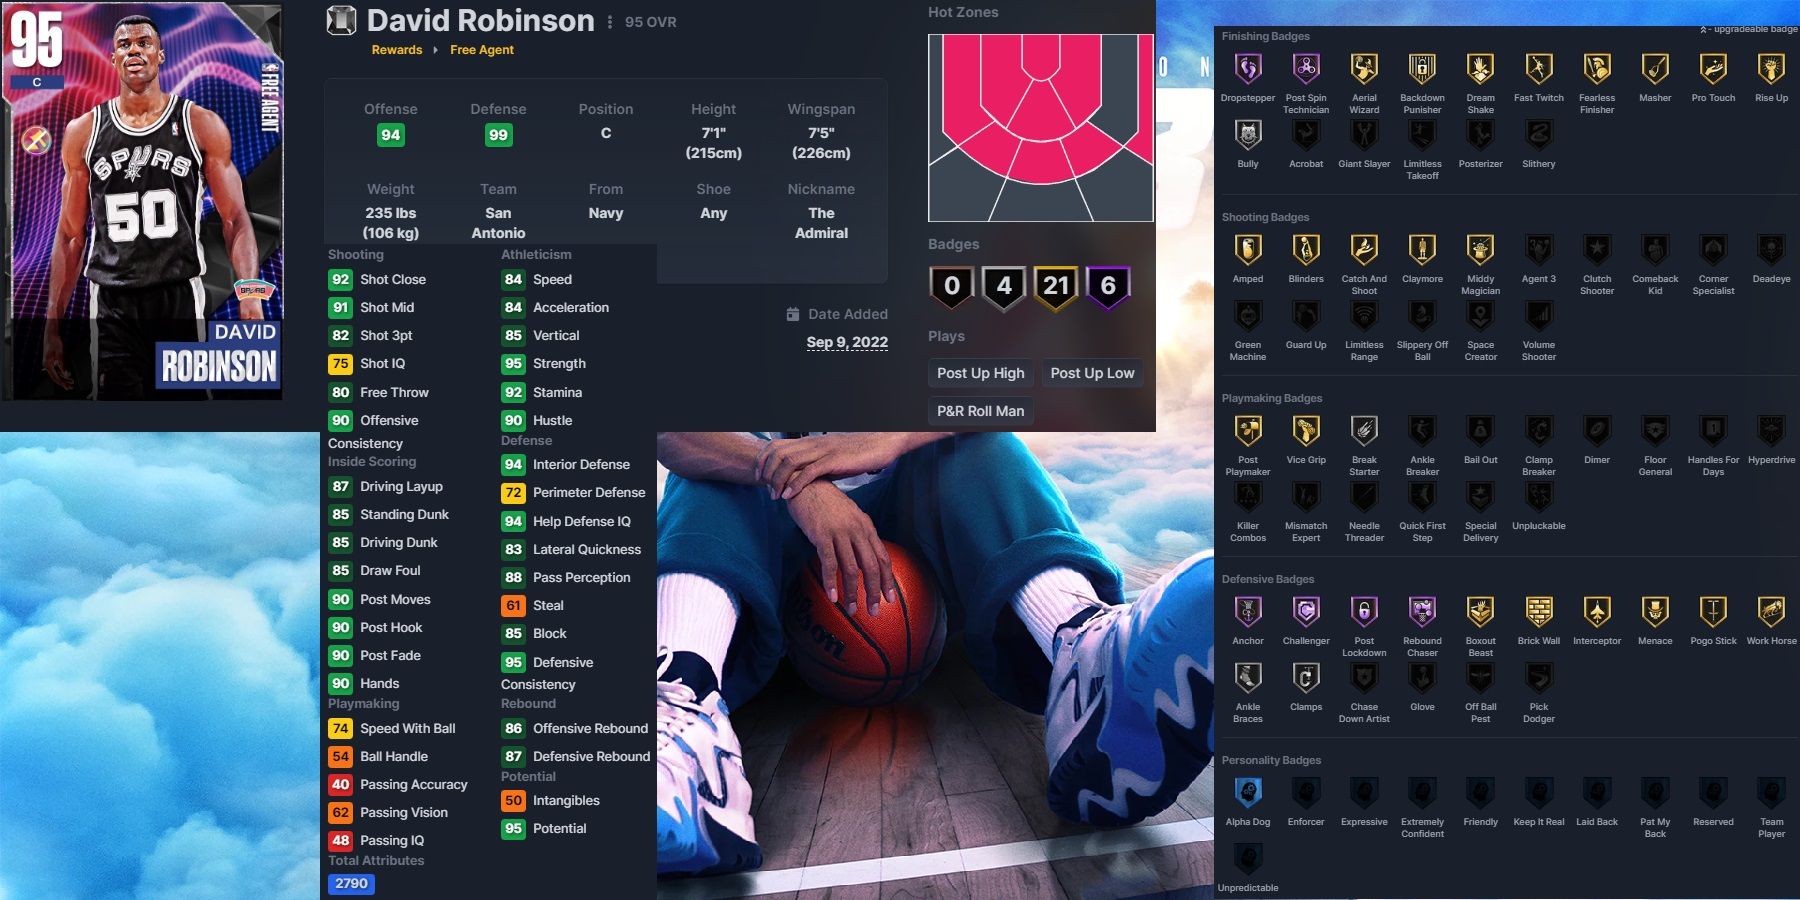Click the Shot Close rating row
This screenshot has height=900, width=1800.
377,280
